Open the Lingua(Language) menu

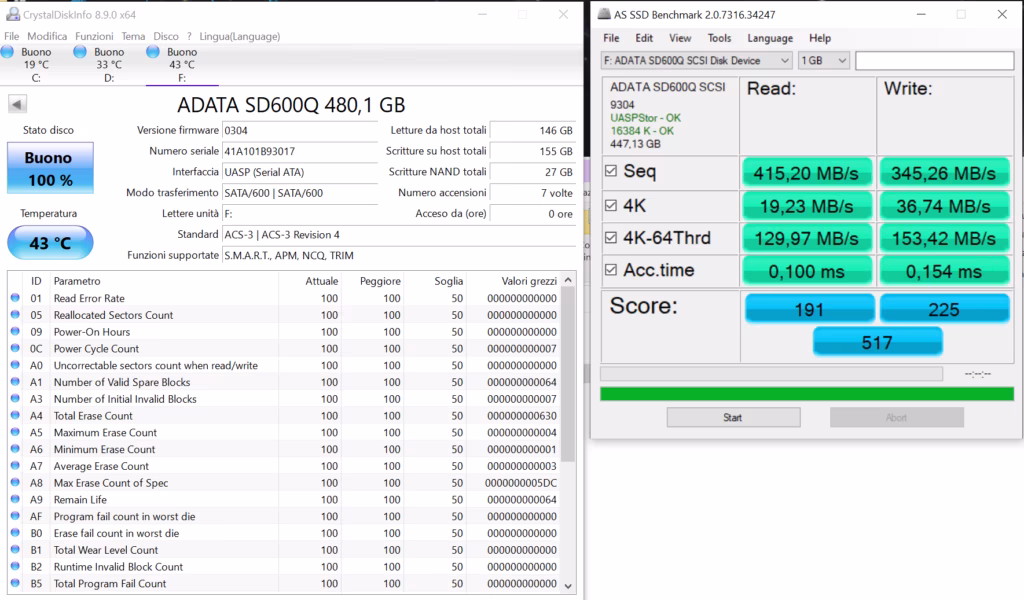(x=240, y=37)
